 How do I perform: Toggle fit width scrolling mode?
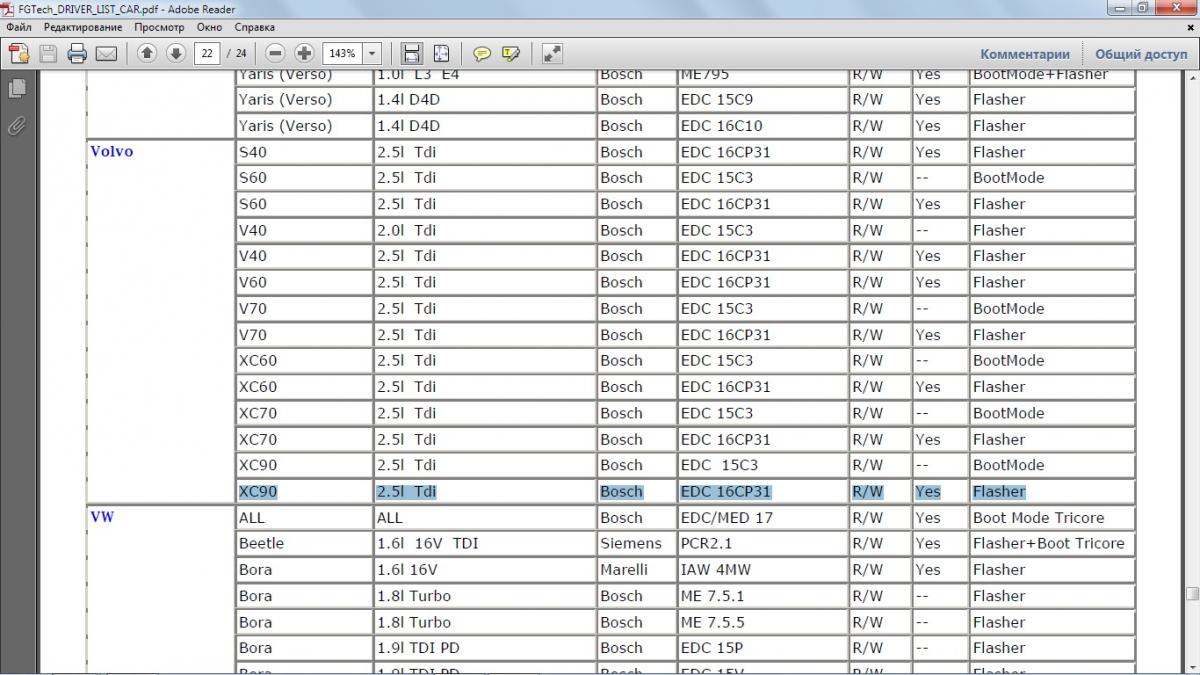[411, 53]
